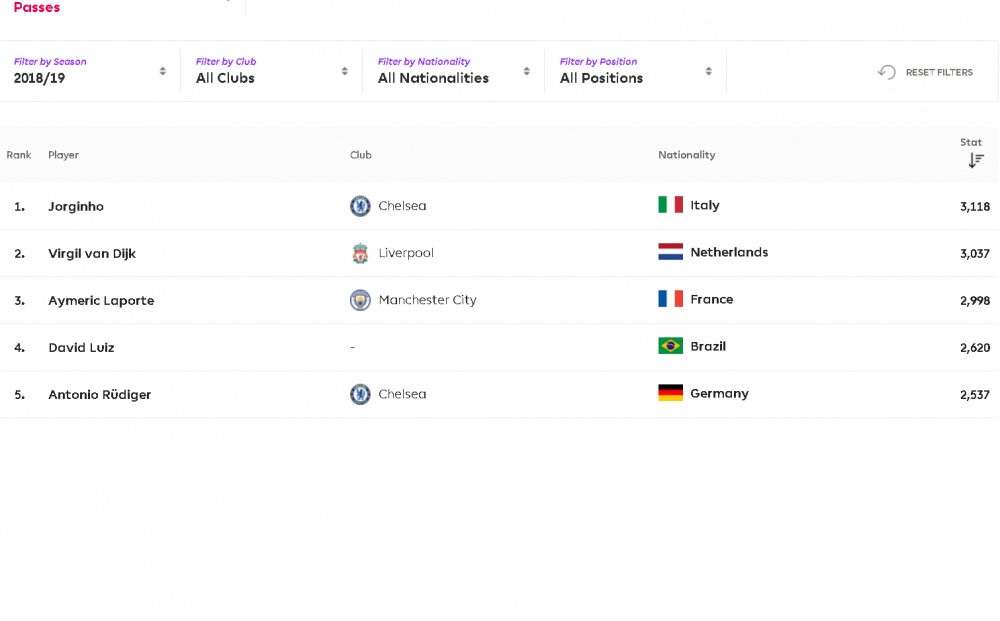Click the France flag icon

(x=670, y=299)
